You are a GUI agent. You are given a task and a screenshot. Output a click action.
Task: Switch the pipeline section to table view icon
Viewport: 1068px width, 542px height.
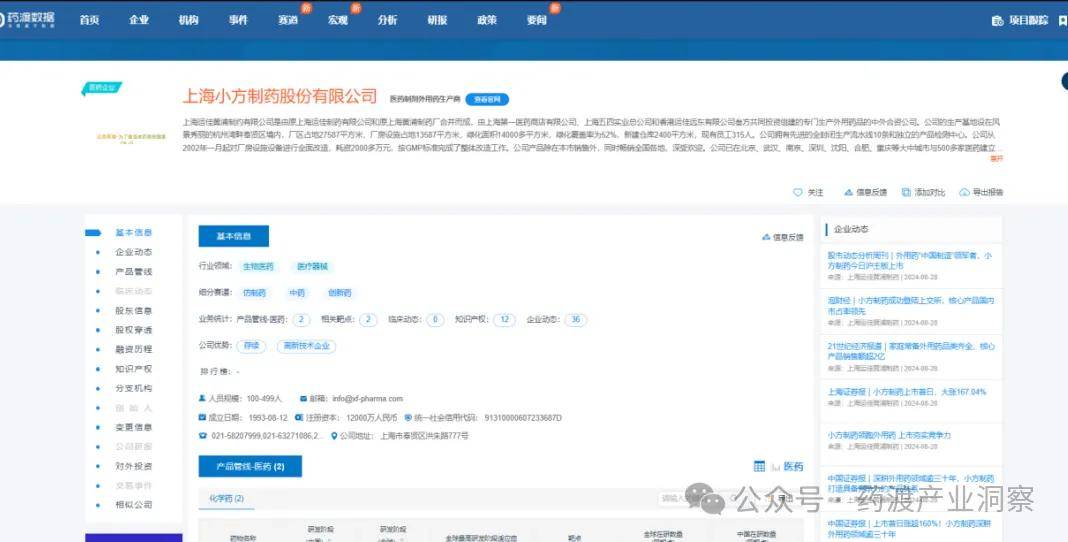pyautogui.click(x=759, y=466)
